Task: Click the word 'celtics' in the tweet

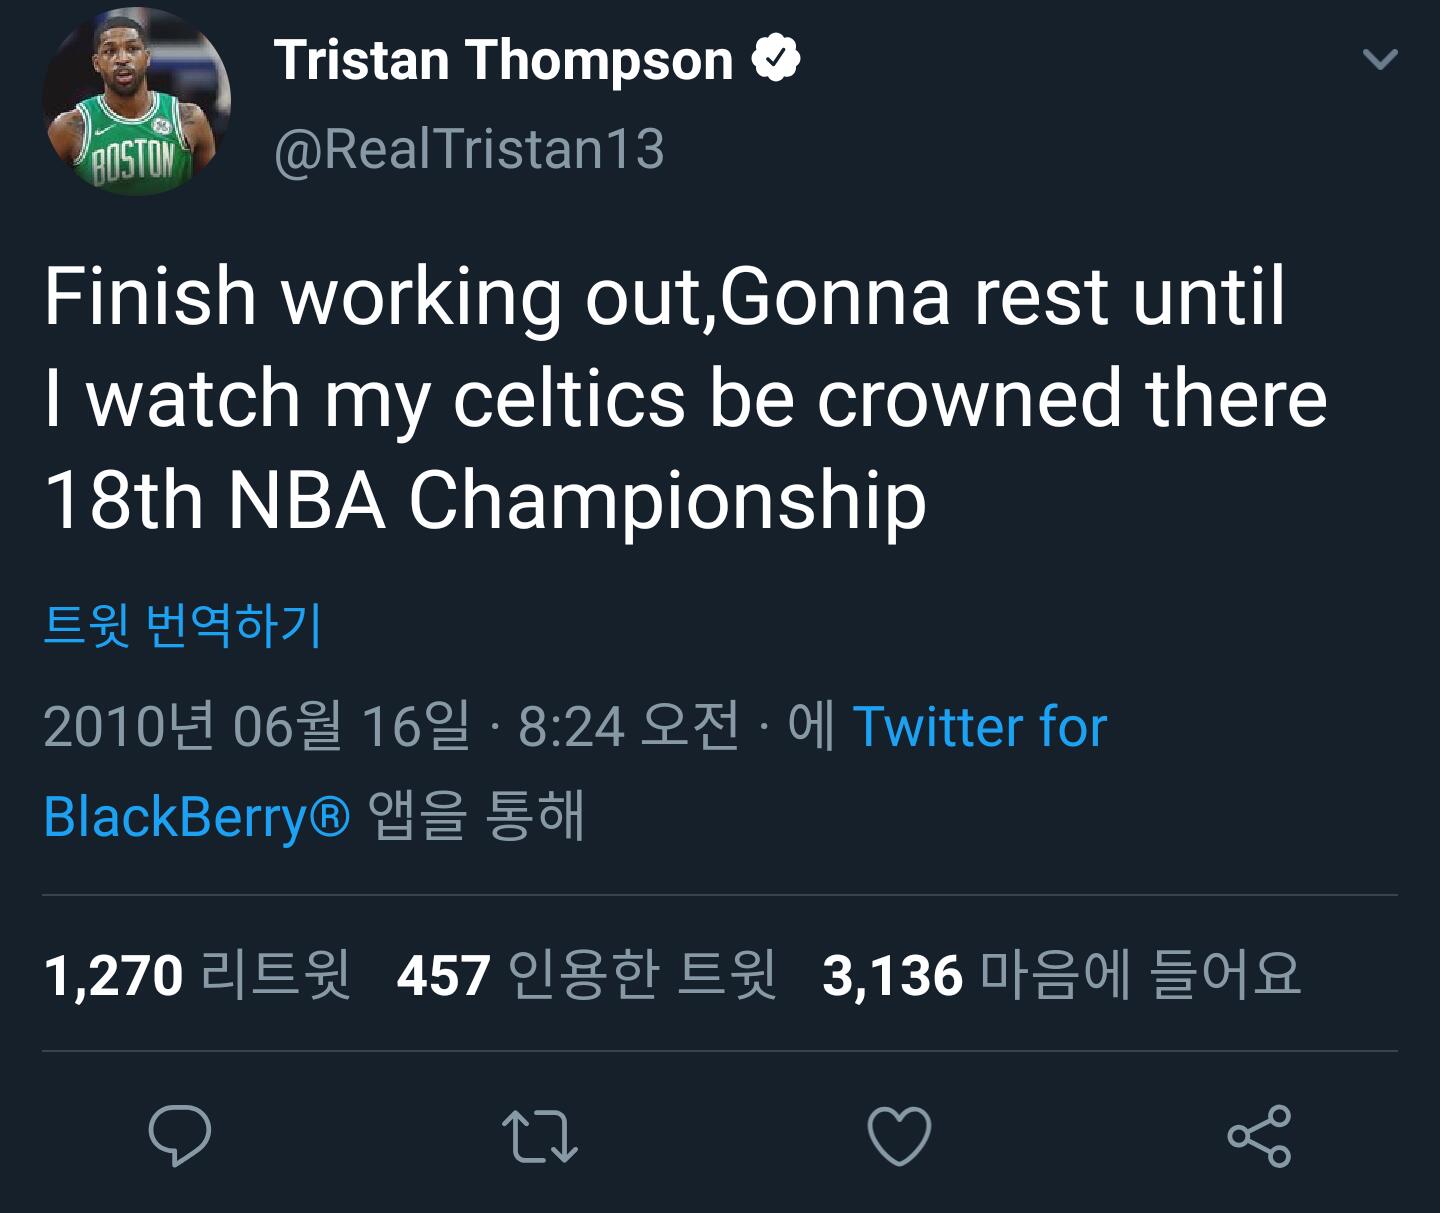Action: (x=569, y=399)
